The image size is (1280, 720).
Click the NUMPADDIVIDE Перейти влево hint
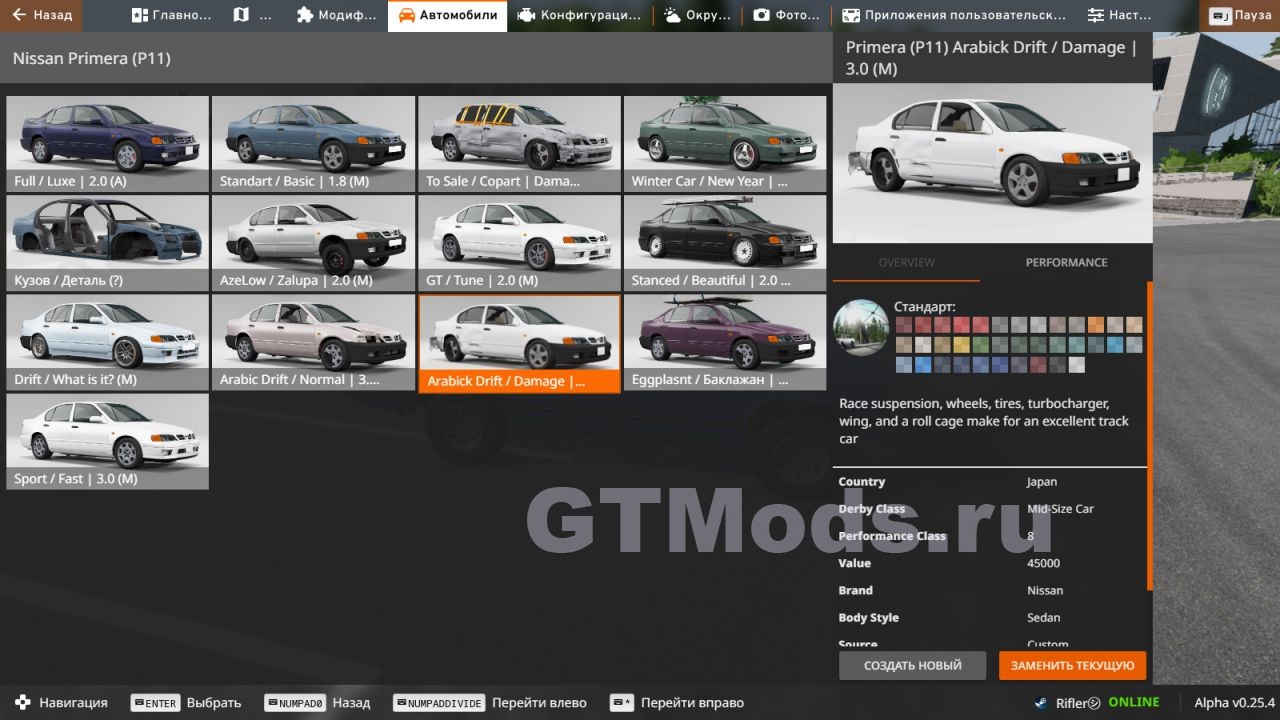point(490,703)
